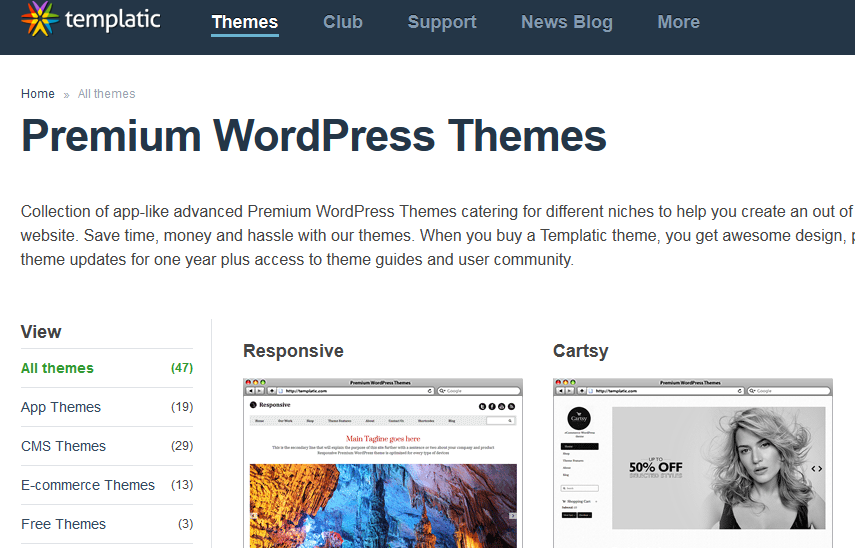Click the Cartsy 50% OFF preview image
The height and width of the screenshot is (548, 855).
click(718, 467)
